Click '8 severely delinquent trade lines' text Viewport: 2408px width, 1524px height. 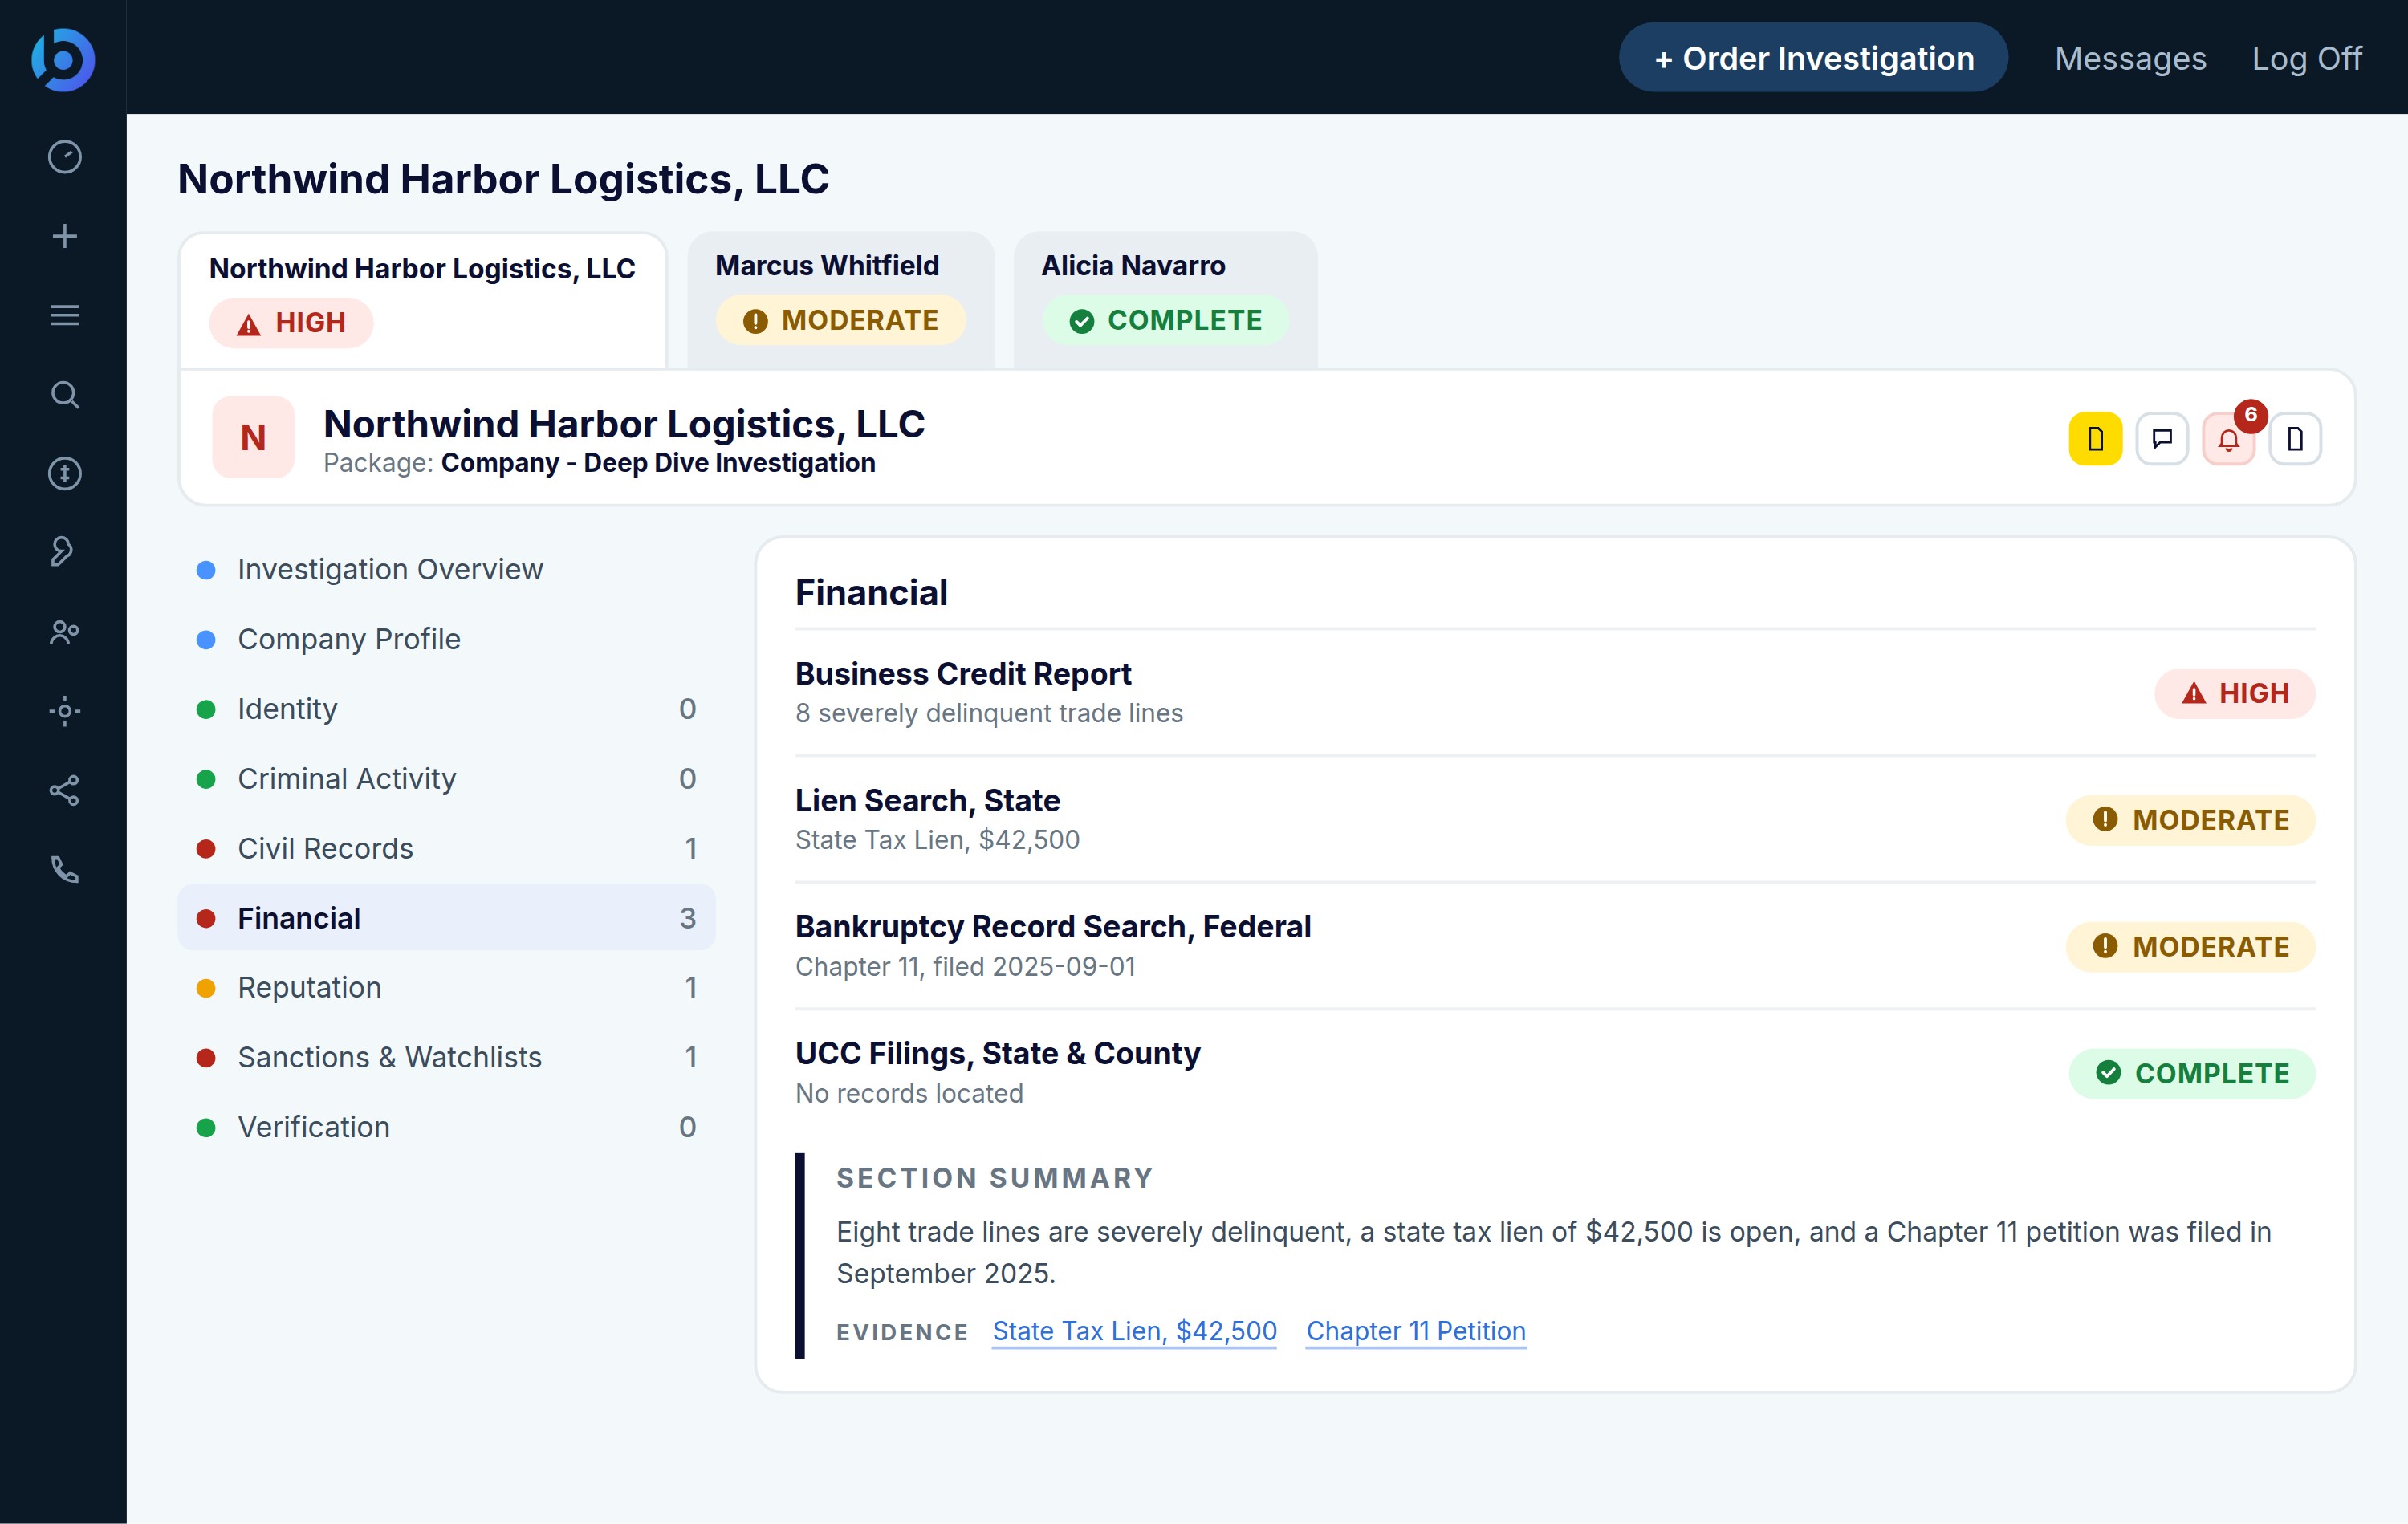(x=988, y=713)
